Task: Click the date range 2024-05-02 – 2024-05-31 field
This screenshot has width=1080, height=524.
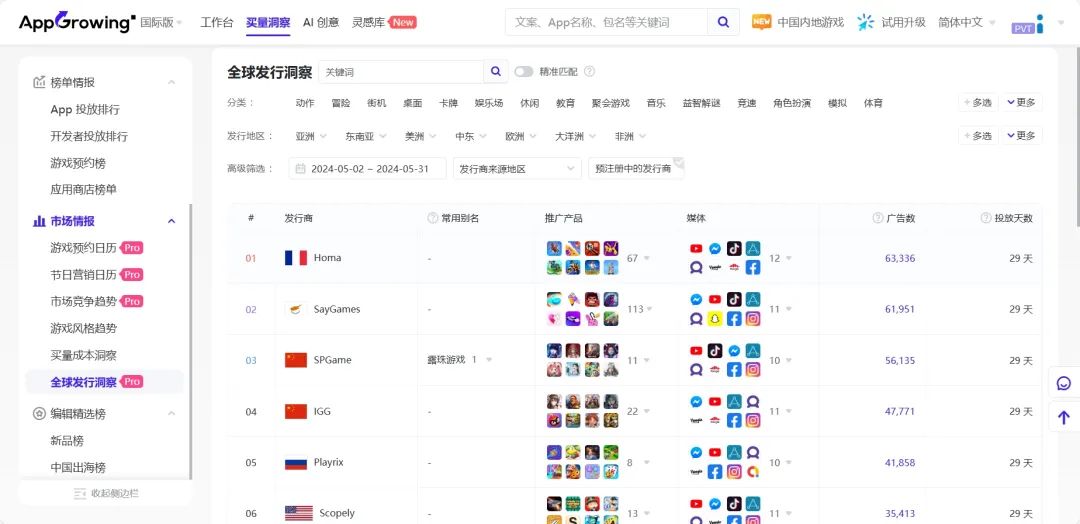Action: [367, 169]
